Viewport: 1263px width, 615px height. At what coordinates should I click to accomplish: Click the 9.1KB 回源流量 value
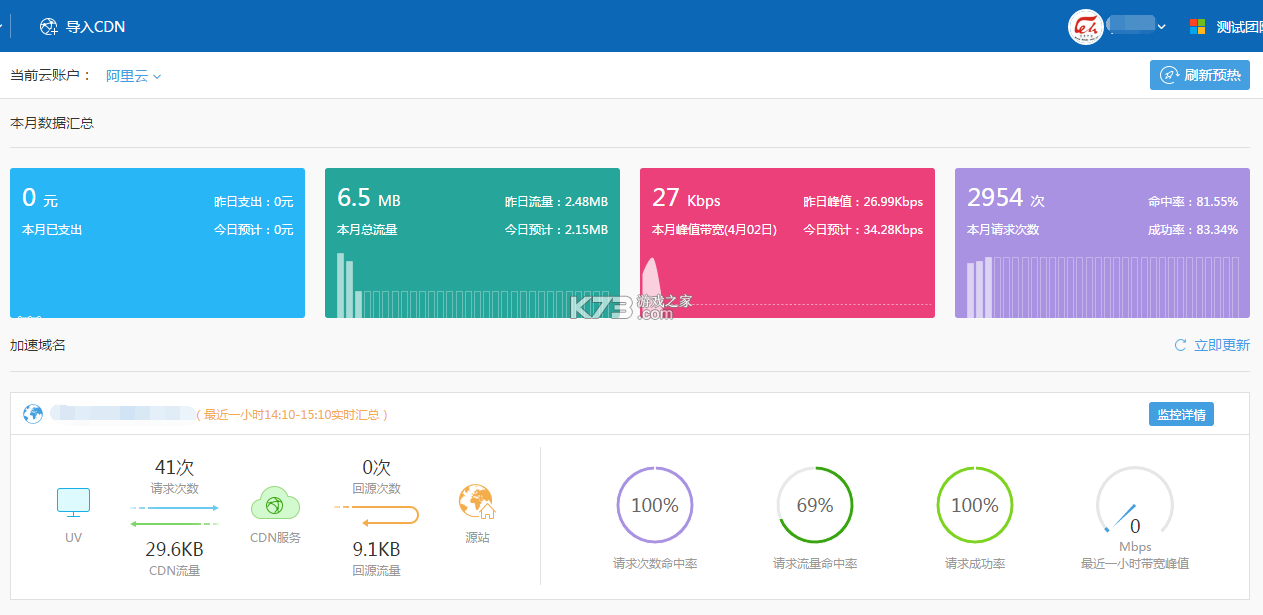[x=376, y=549]
